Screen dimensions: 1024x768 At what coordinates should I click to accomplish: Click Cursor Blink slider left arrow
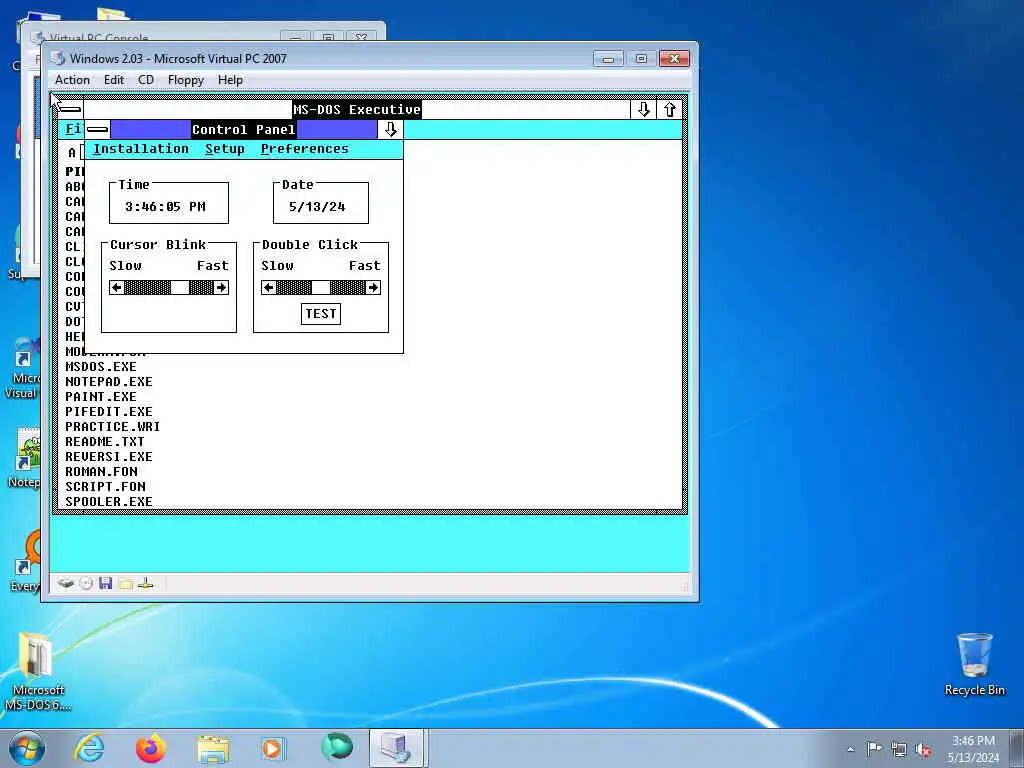[x=117, y=287]
